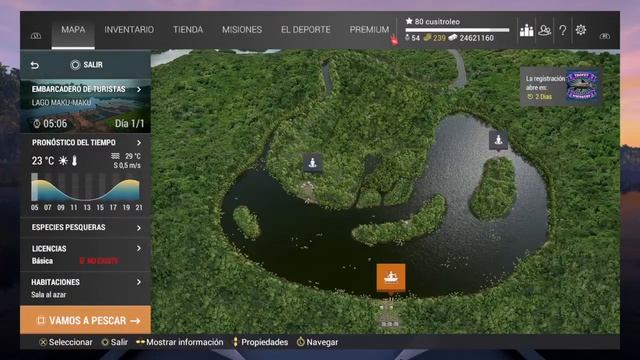Open the tournament registration badge

coord(582,86)
